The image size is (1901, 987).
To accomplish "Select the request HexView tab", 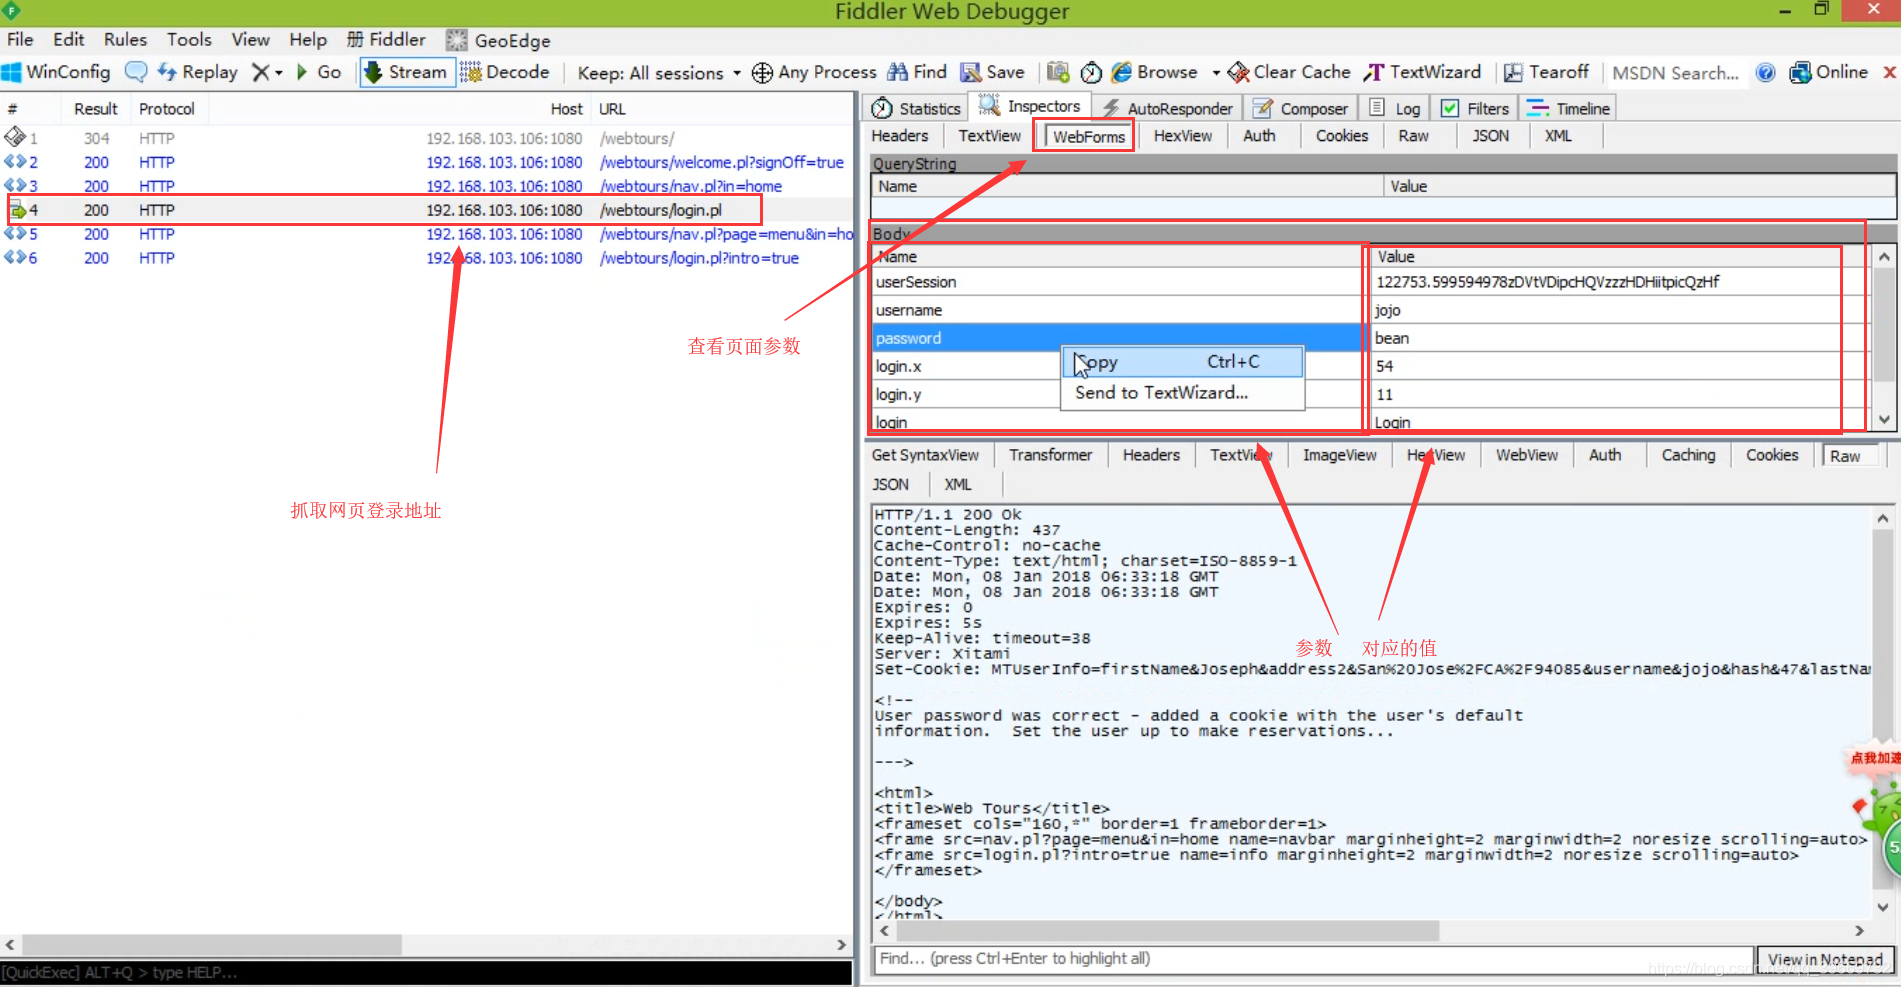I will pos(1182,136).
